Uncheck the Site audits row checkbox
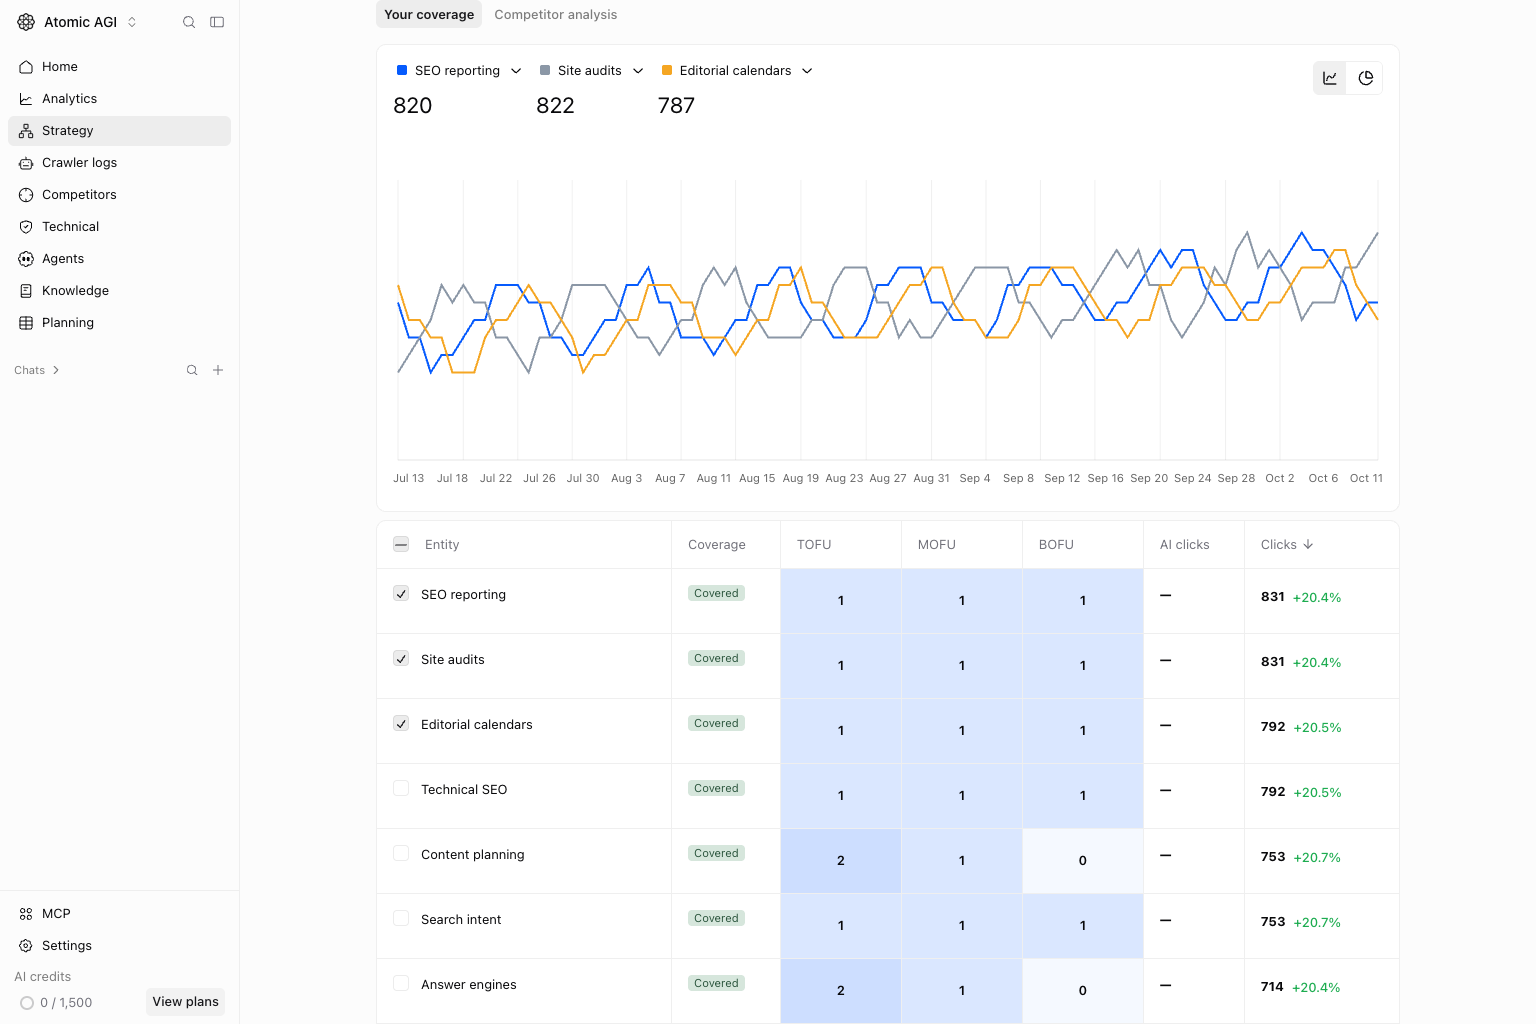1536x1024 pixels. tap(401, 658)
